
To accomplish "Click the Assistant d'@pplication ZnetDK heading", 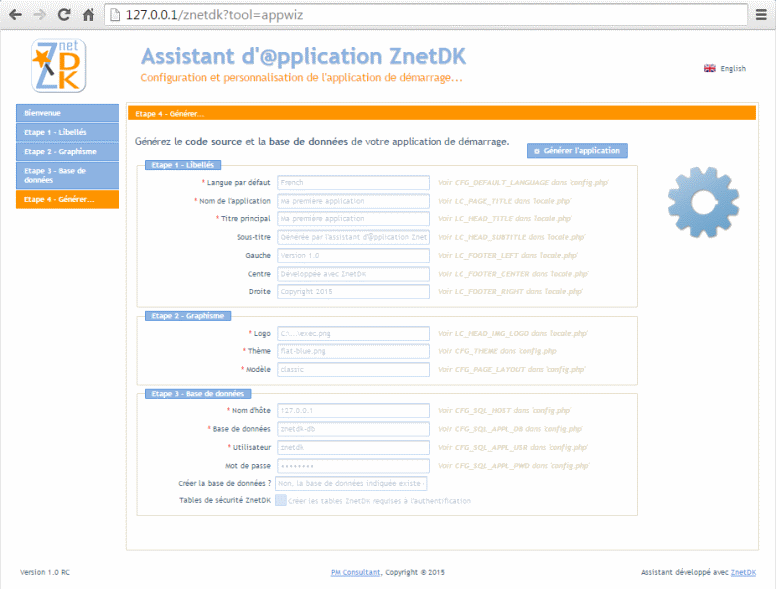I will tap(303, 56).
